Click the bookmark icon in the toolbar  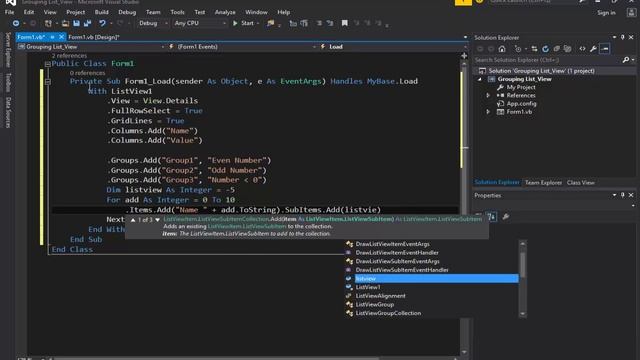click(x=344, y=23)
